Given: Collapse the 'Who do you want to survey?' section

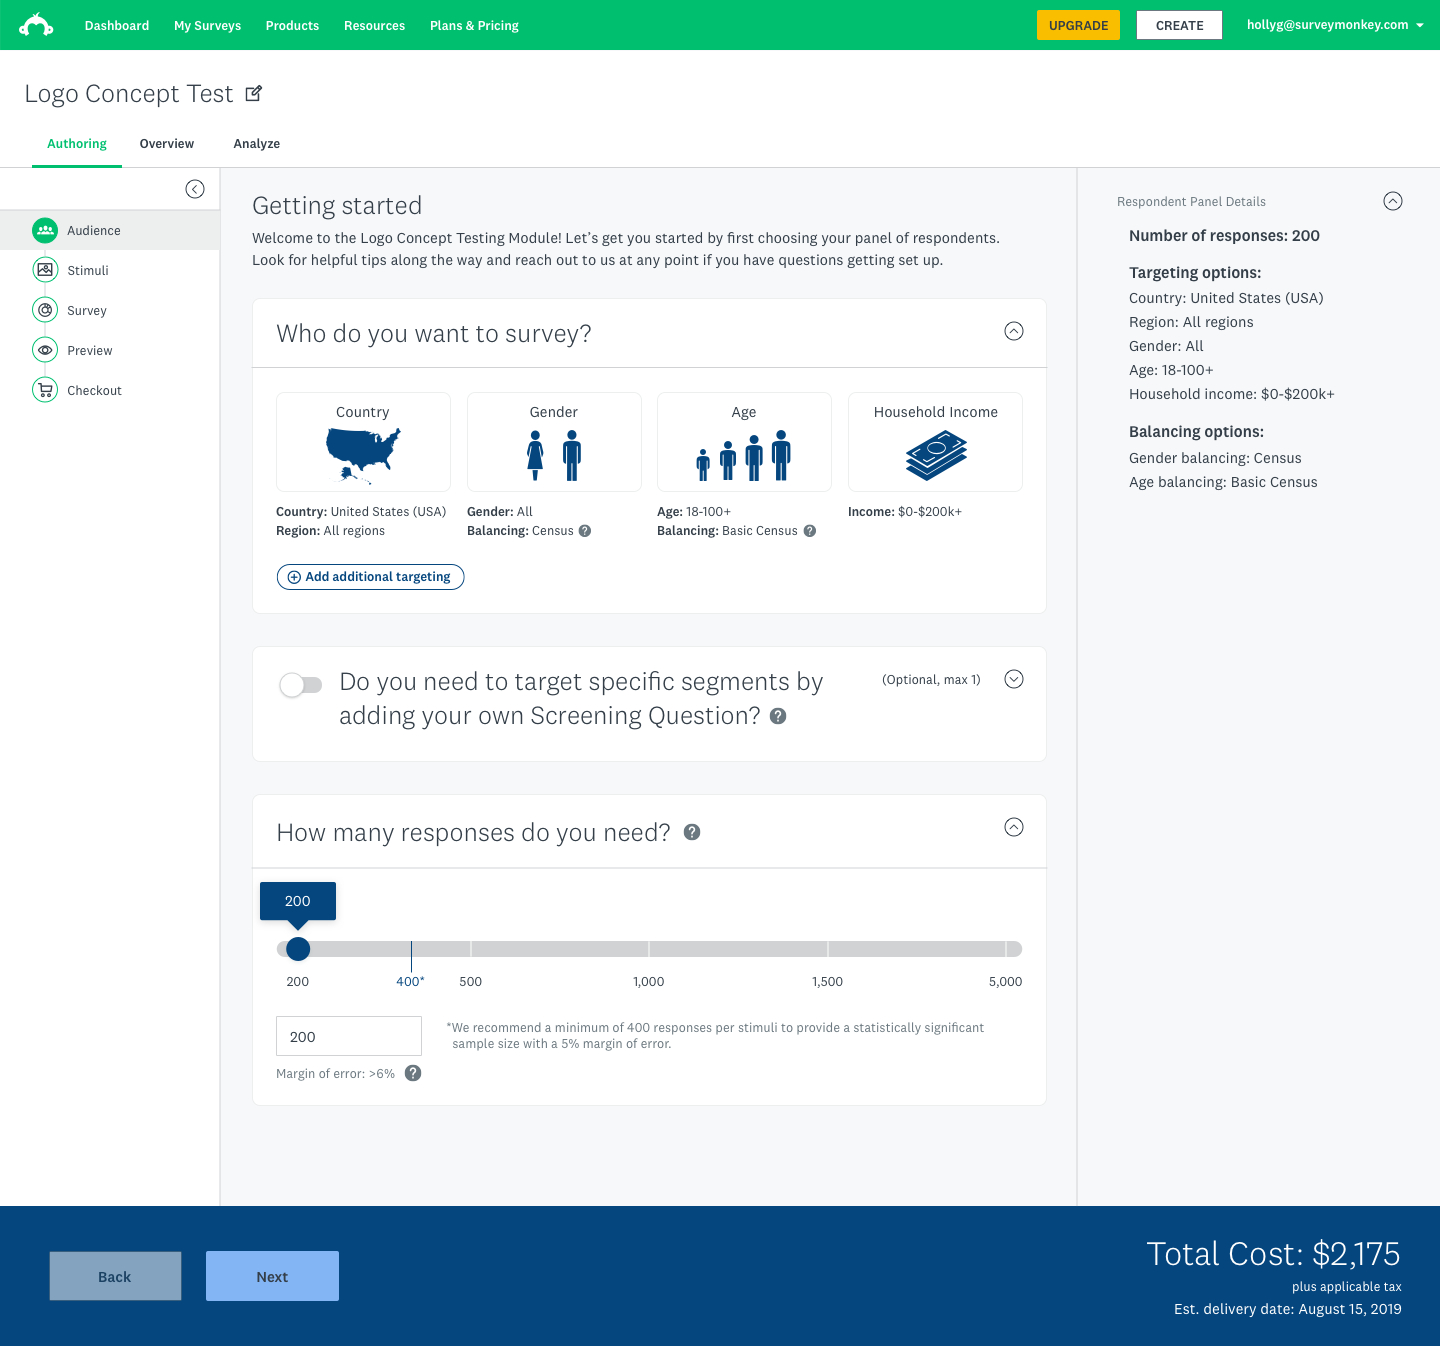Looking at the screenshot, I should click(1014, 331).
